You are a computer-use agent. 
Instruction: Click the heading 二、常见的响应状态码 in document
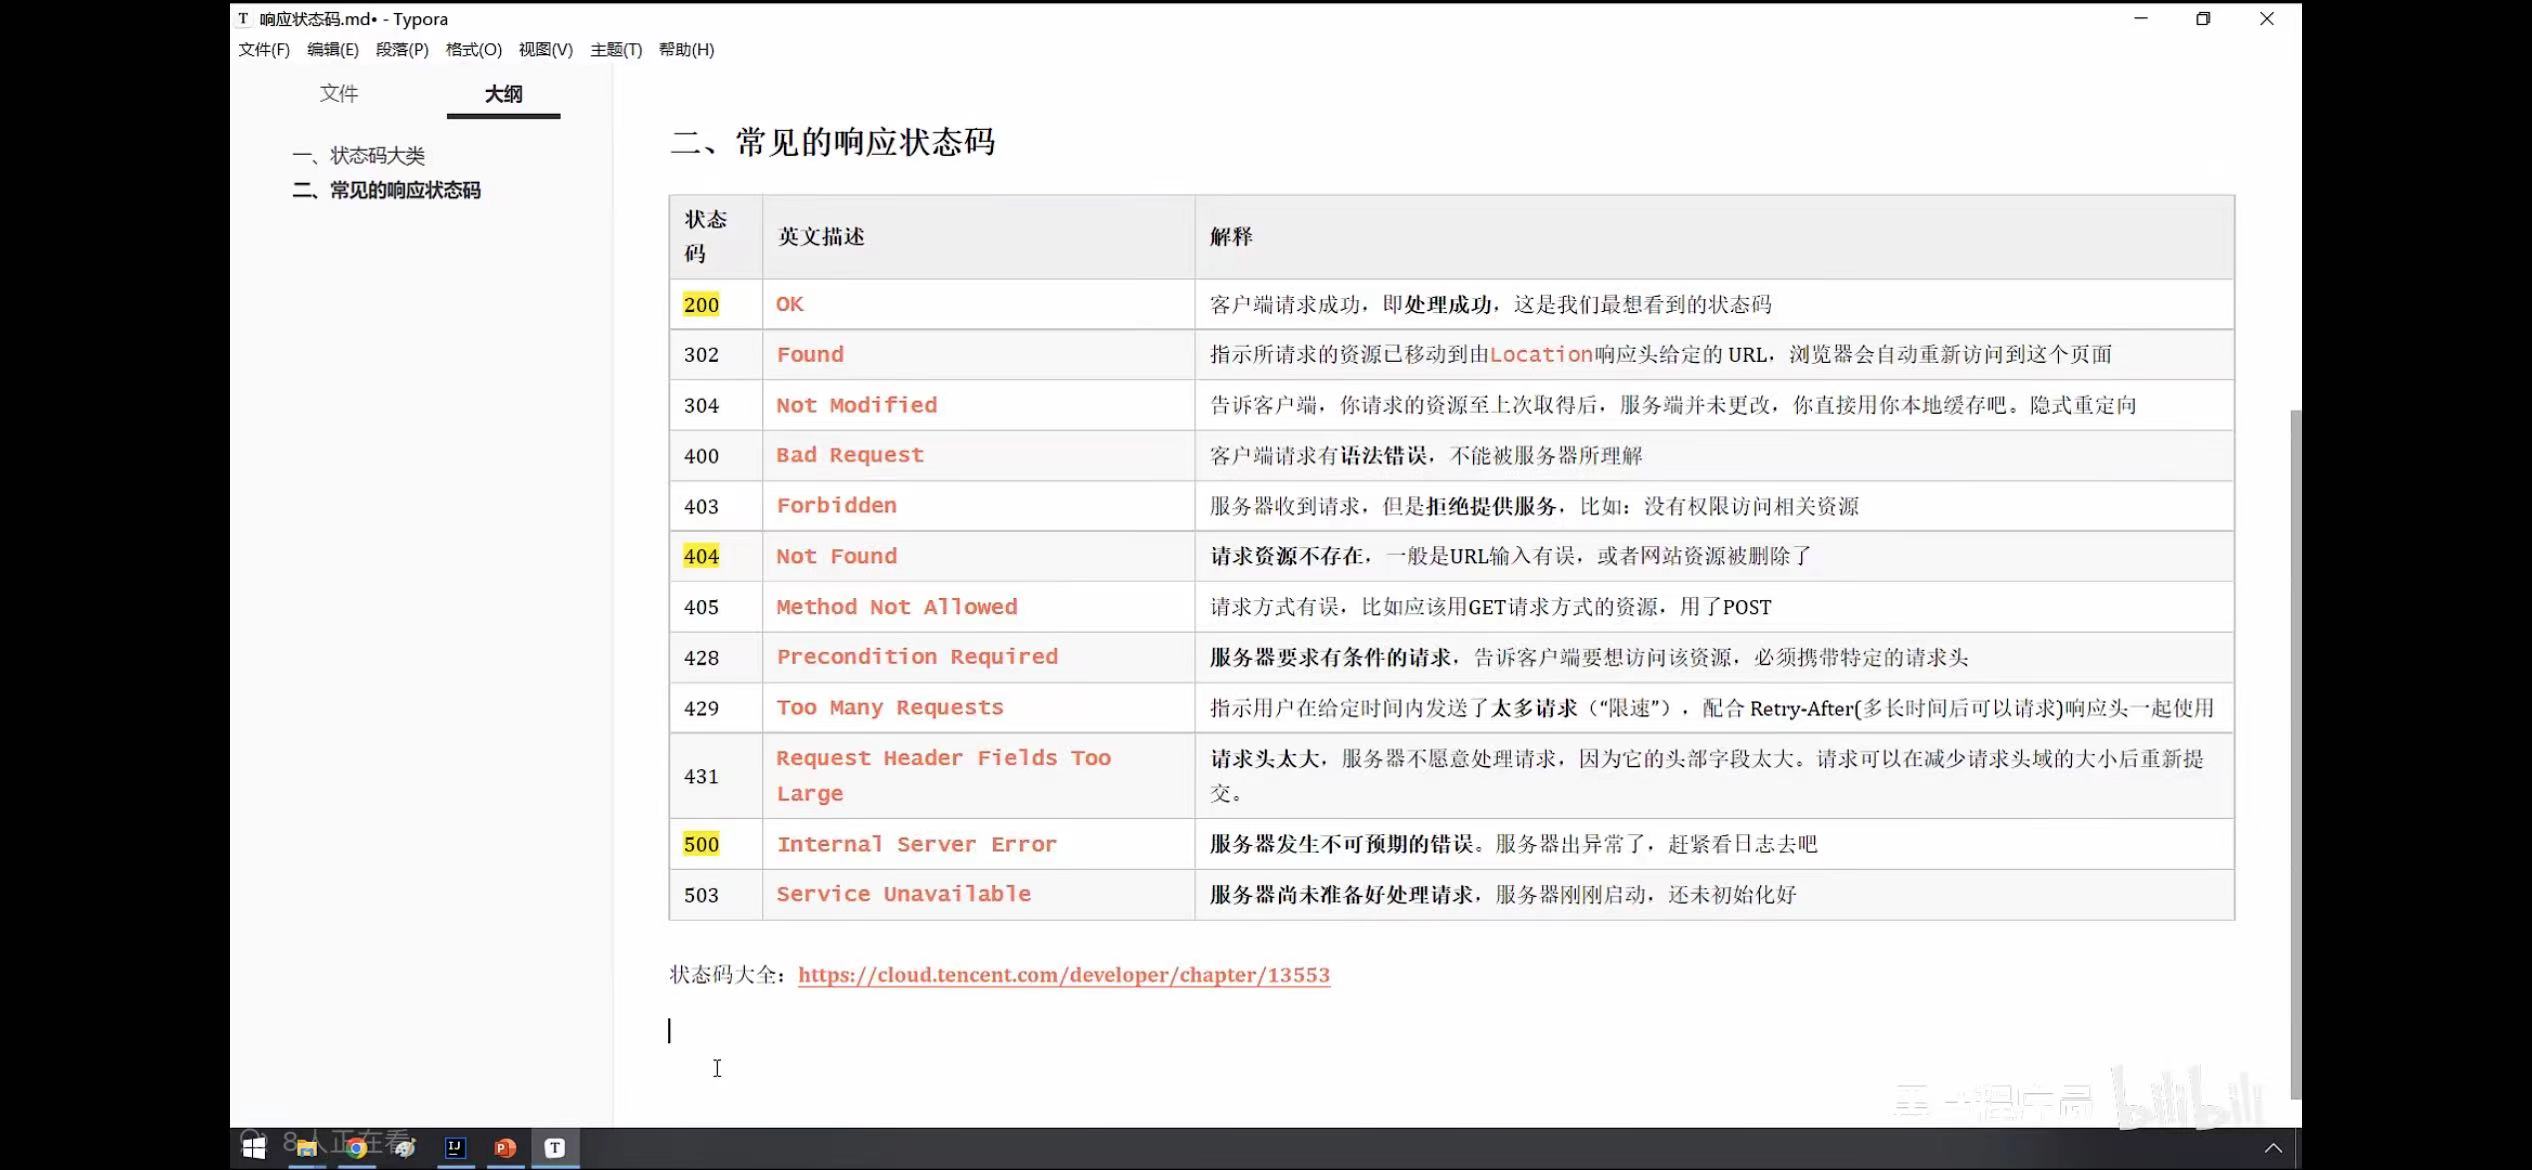point(833,142)
